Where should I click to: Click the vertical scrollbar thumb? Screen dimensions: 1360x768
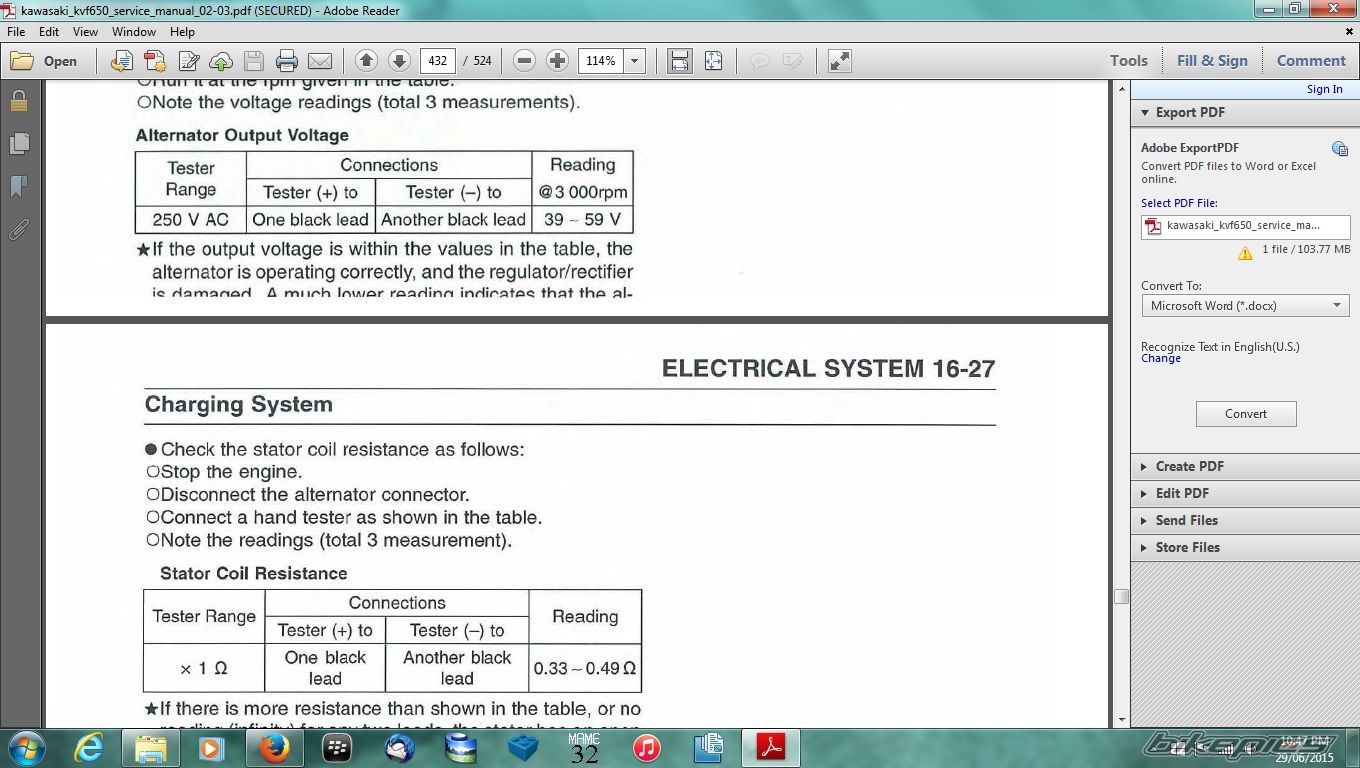point(1121,596)
